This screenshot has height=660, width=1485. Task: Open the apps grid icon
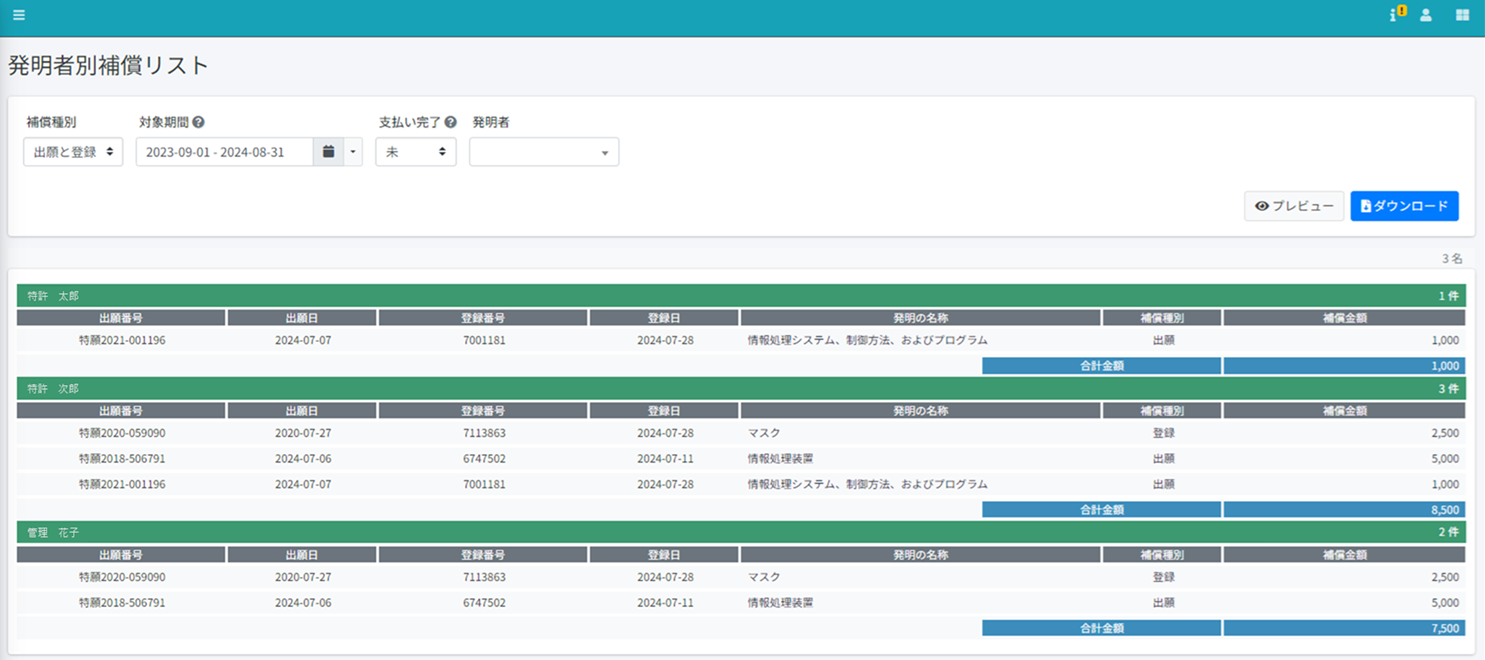click(1462, 15)
